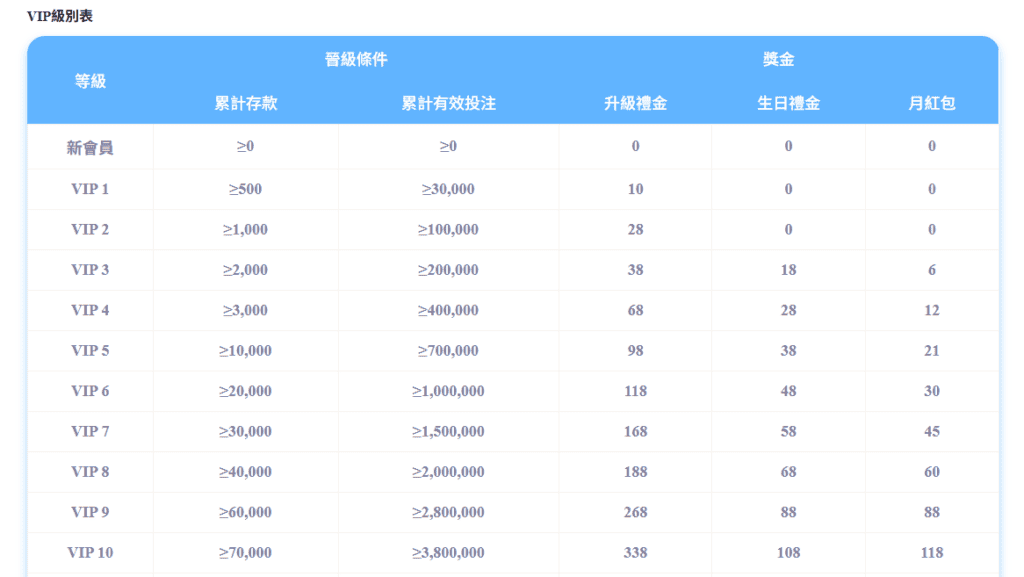
Task: Click the 升級禮金 column header
Action: [x=635, y=103]
